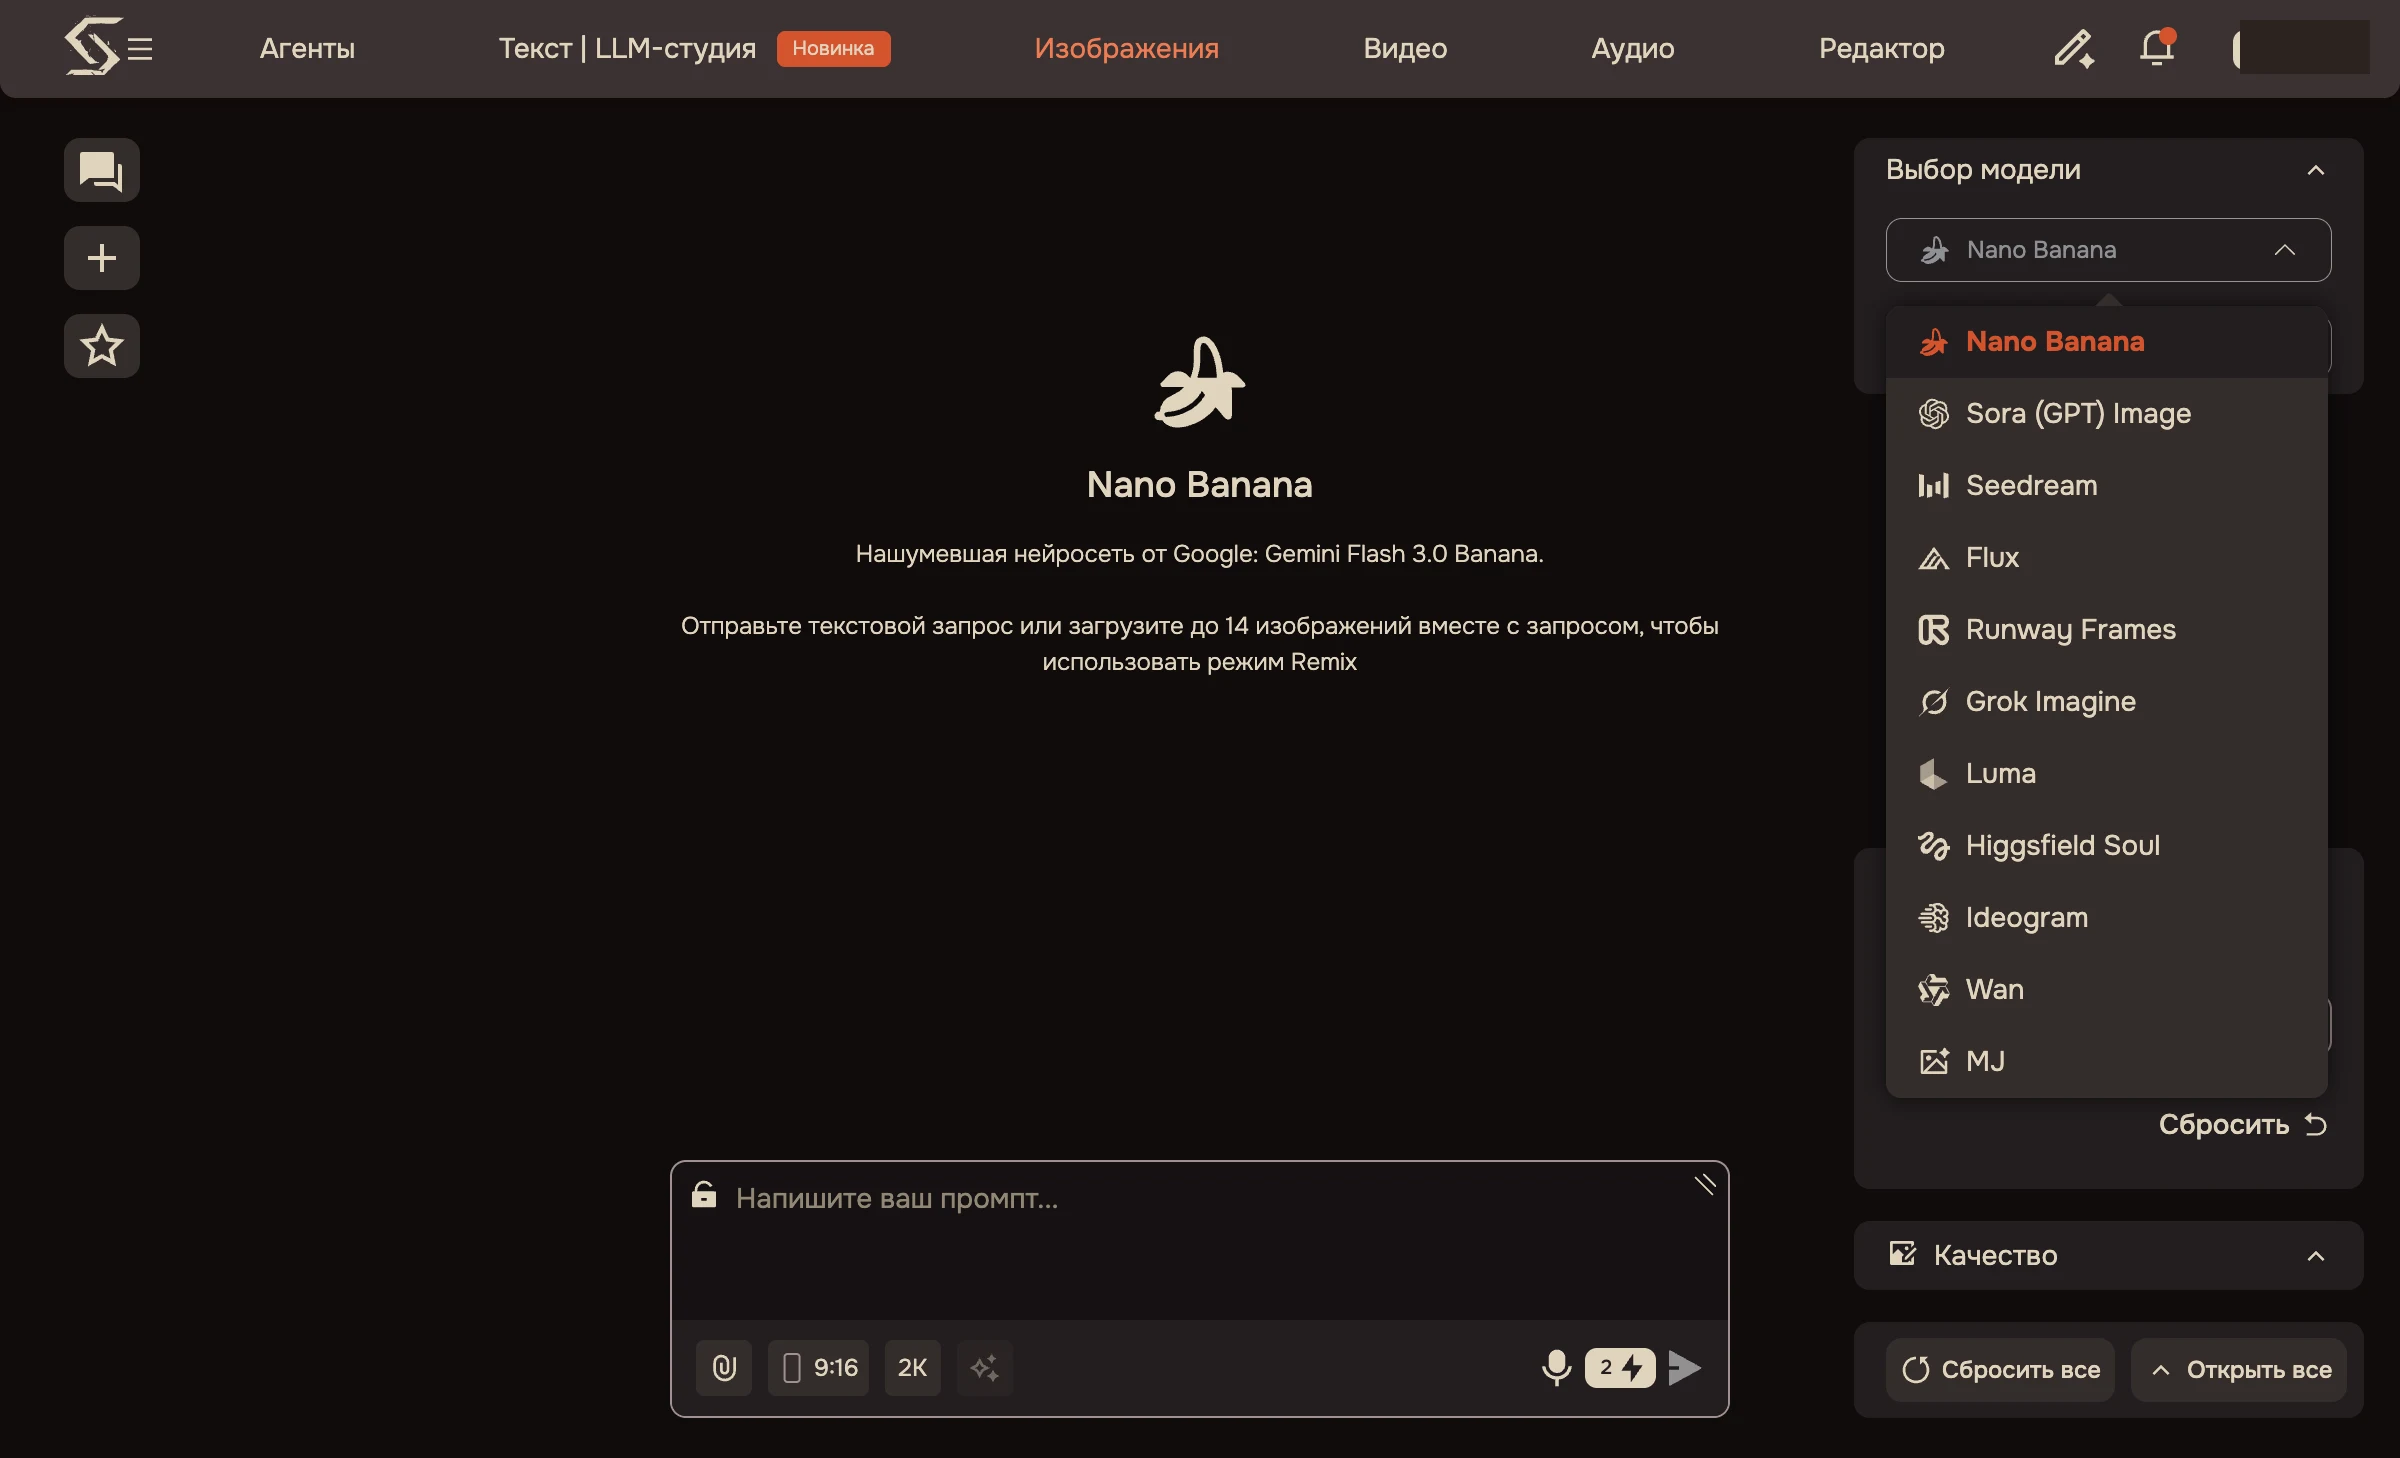Click the sparkle prompt enhancer icon
Image resolution: width=2400 pixels, height=1458 pixels.
(985, 1368)
